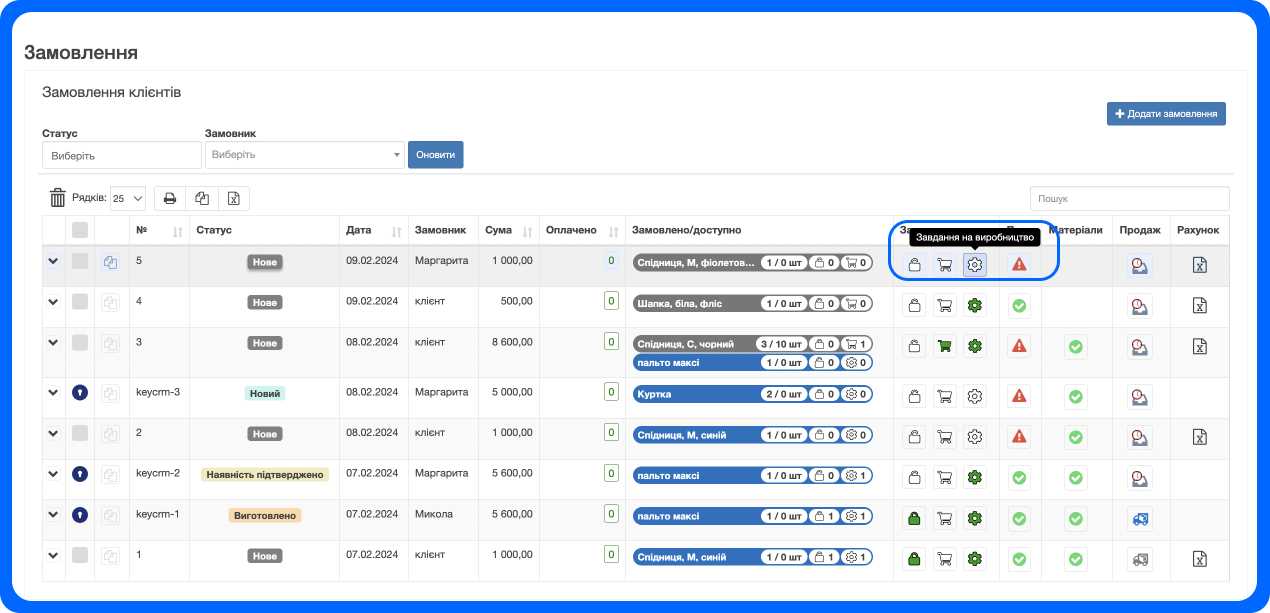1270x613 pixels.
Task: Click the green lock icon for order keycrm-1
Action: click(x=913, y=519)
